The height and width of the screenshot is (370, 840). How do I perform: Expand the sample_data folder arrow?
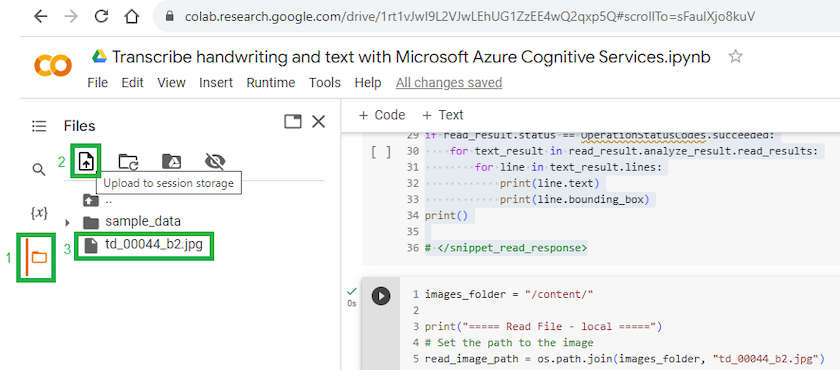pyautogui.click(x=68, y=222)
